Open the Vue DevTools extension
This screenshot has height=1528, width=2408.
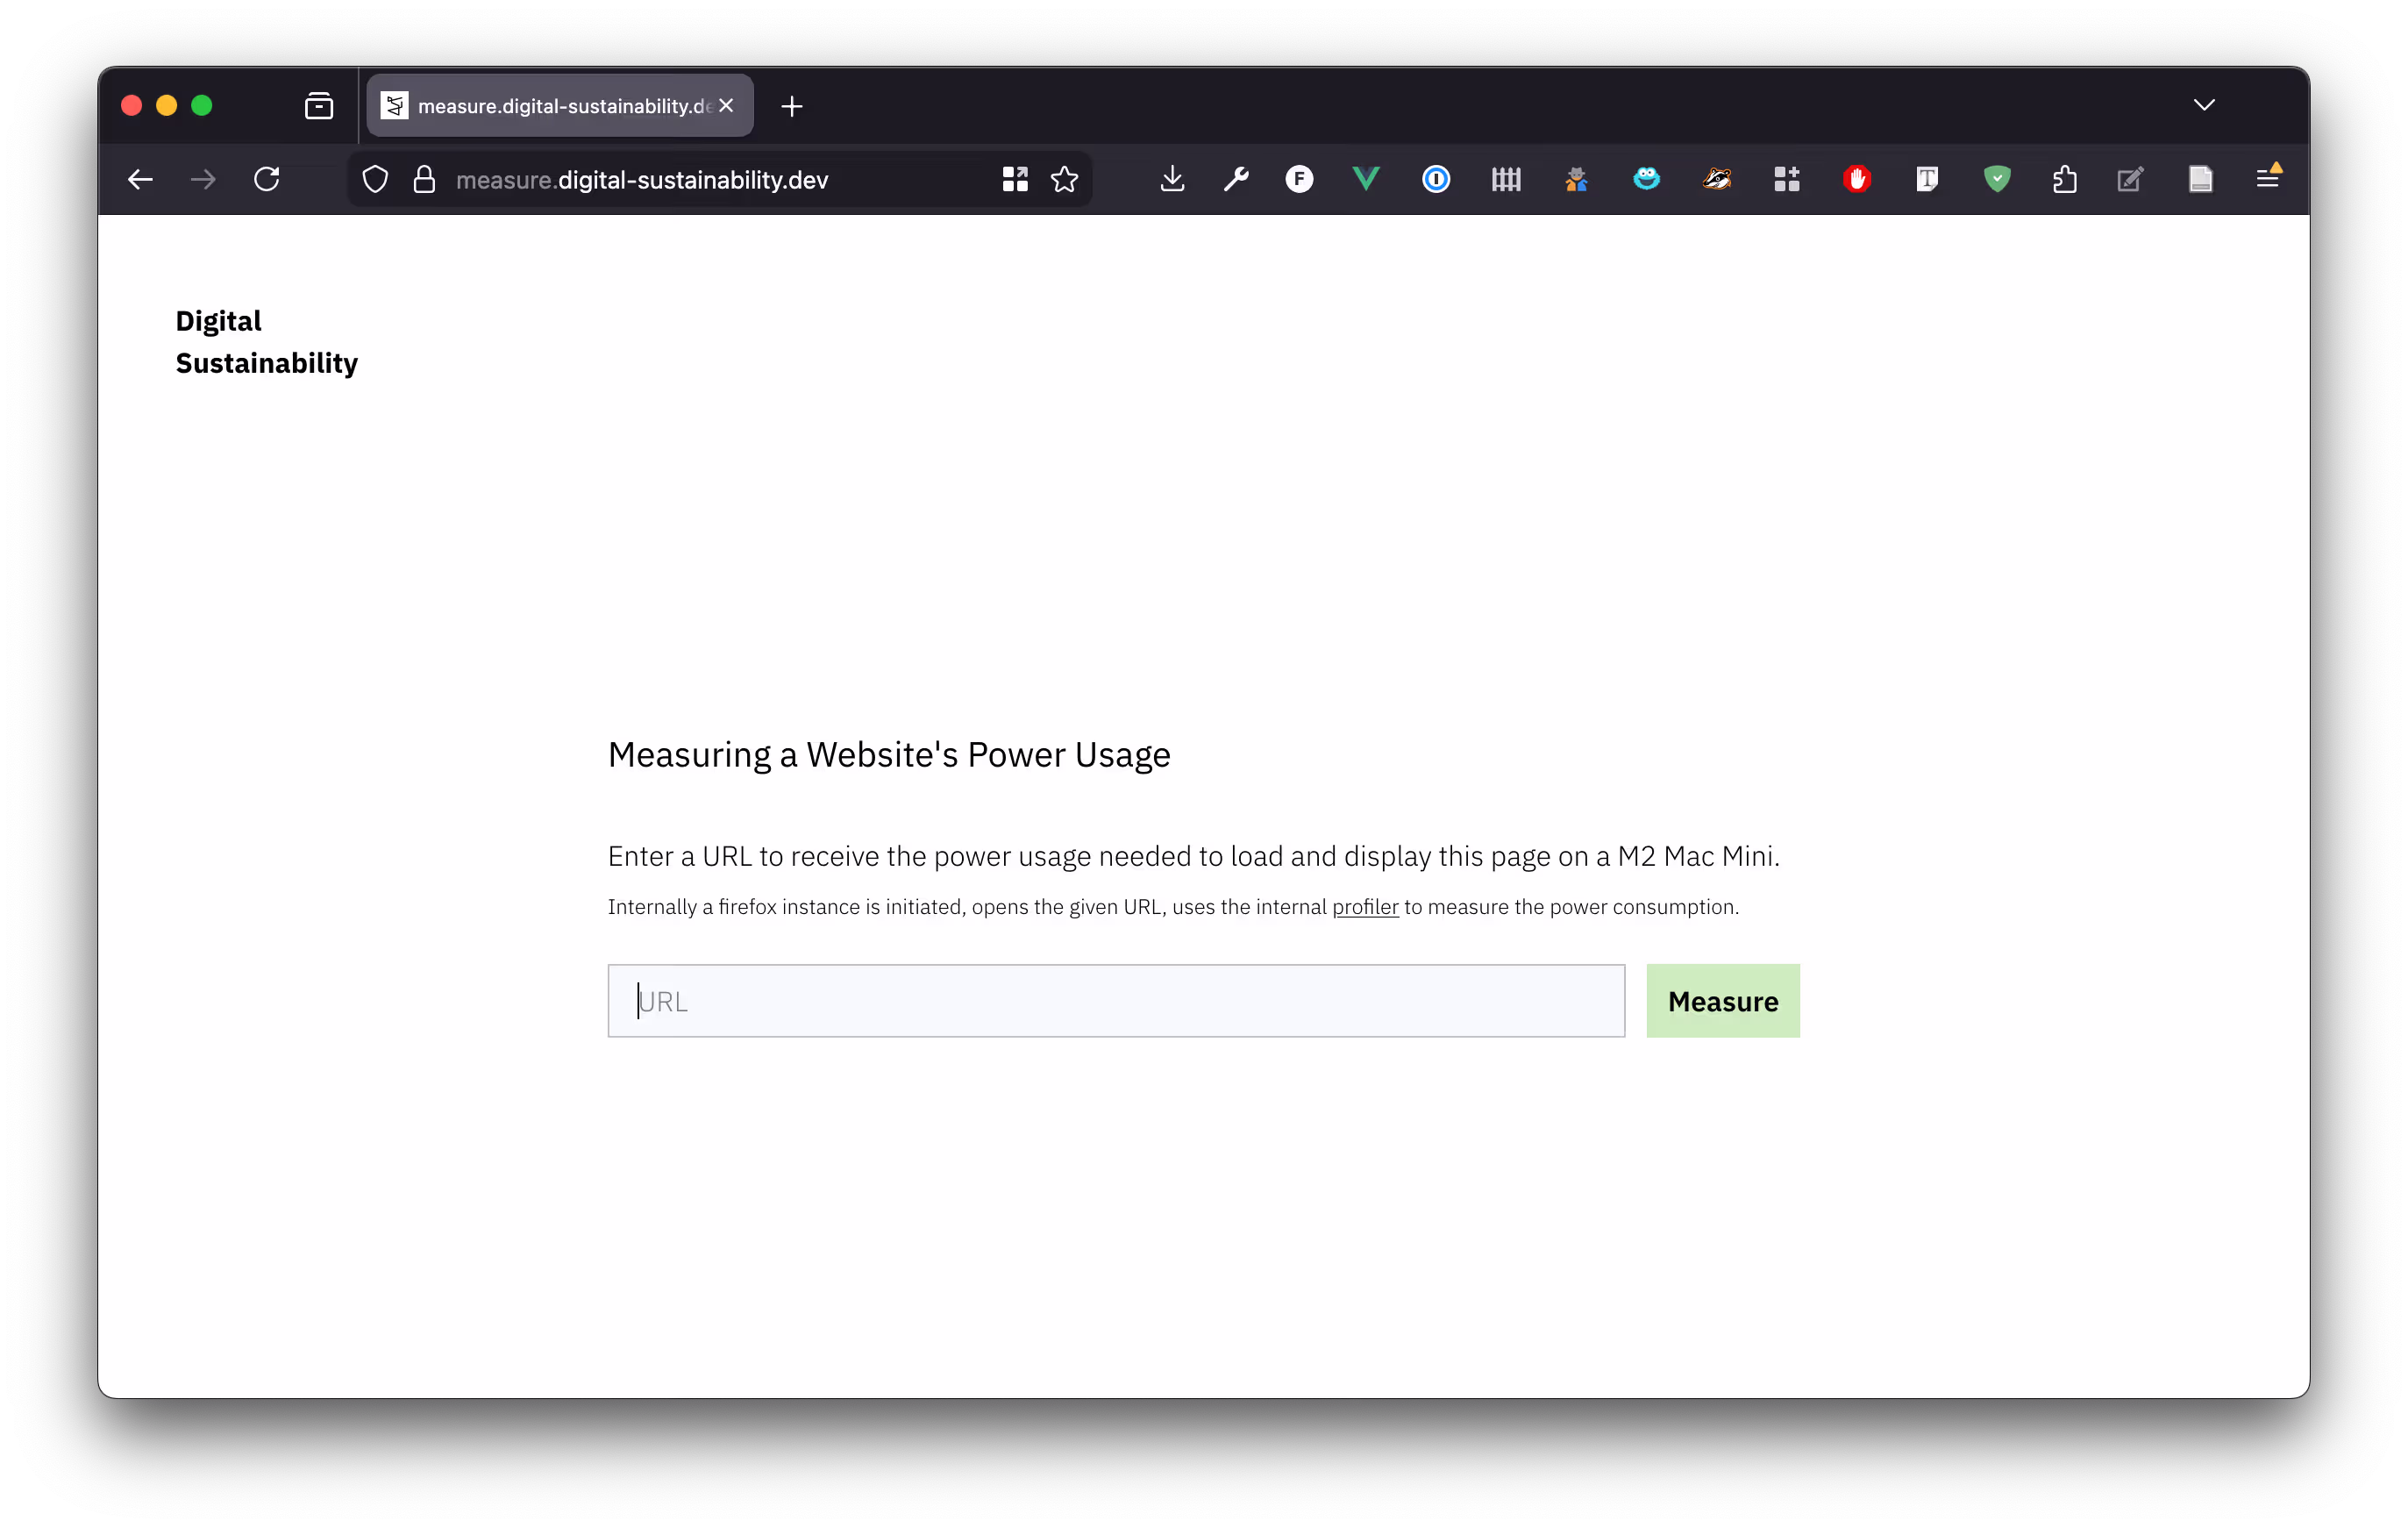1366,179
